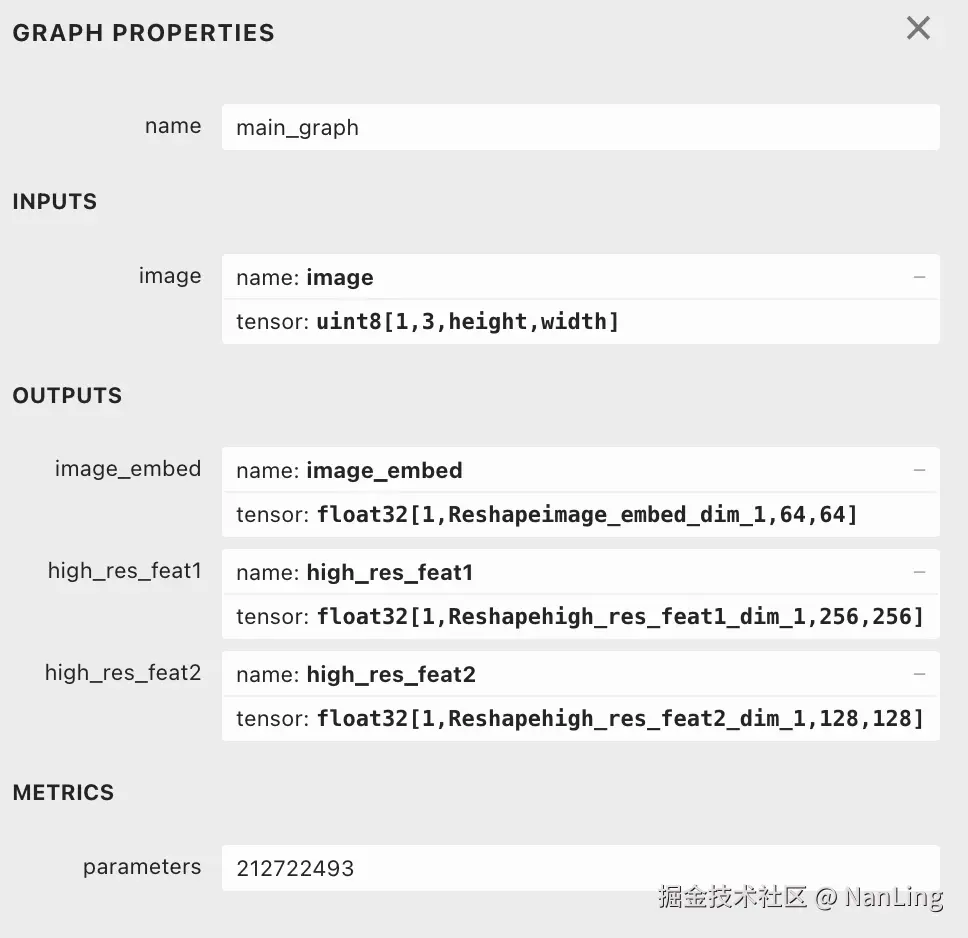Click the uint8 tensor shape of image
This screenshot has width=968, height=938.
tap(467, 322)
